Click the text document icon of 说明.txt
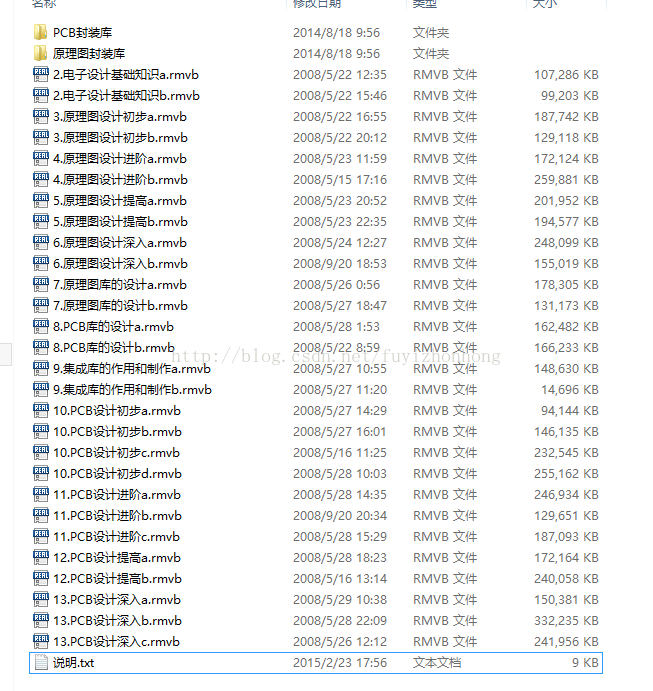The height and width of the screenshot is (691, 653). (41, 662)
